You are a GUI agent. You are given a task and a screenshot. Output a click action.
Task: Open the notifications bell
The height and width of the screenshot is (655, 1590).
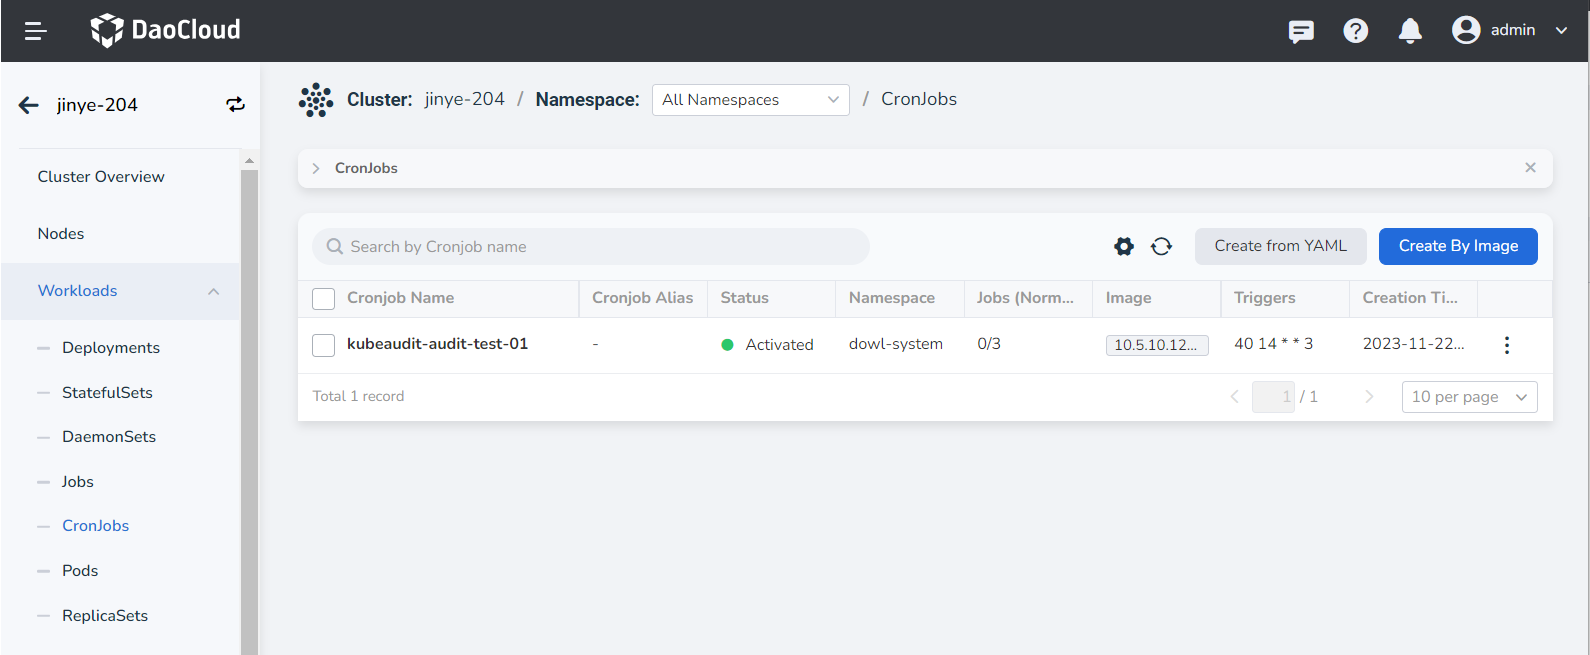pos(1410,31)
